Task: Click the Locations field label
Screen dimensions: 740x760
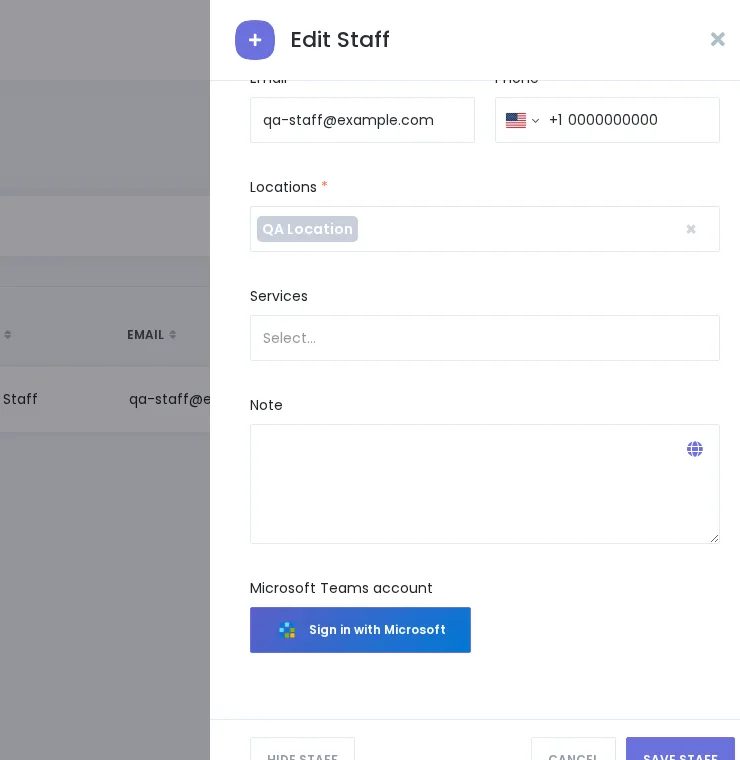Action: (283, 187)
